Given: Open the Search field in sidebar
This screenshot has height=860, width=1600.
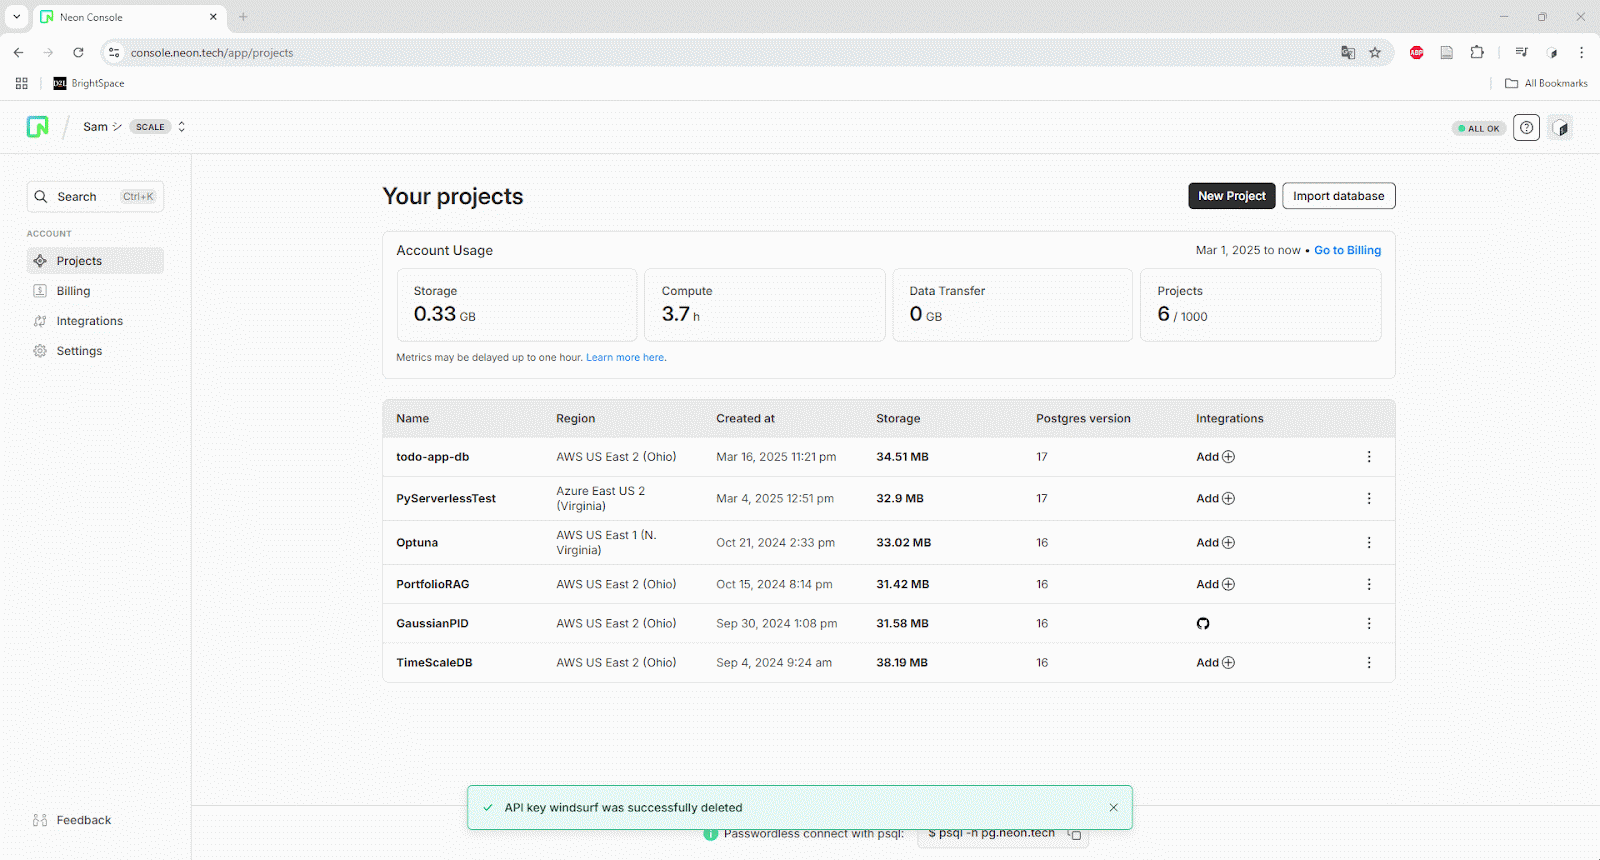Looking at the screenshot, I should click(95, 197).
